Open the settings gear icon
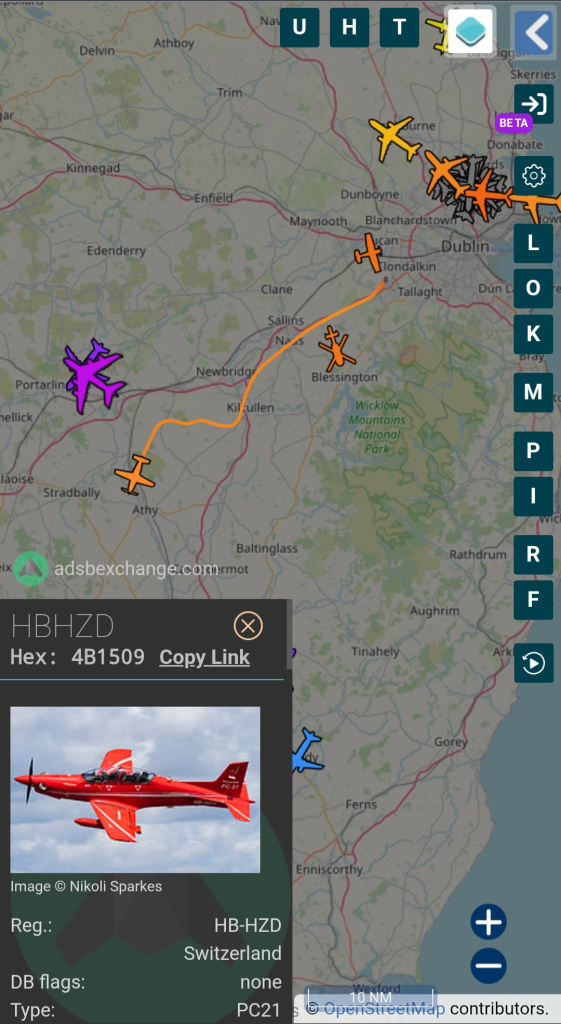Screen dimensions: 561x1024 (x=534, y=176)
